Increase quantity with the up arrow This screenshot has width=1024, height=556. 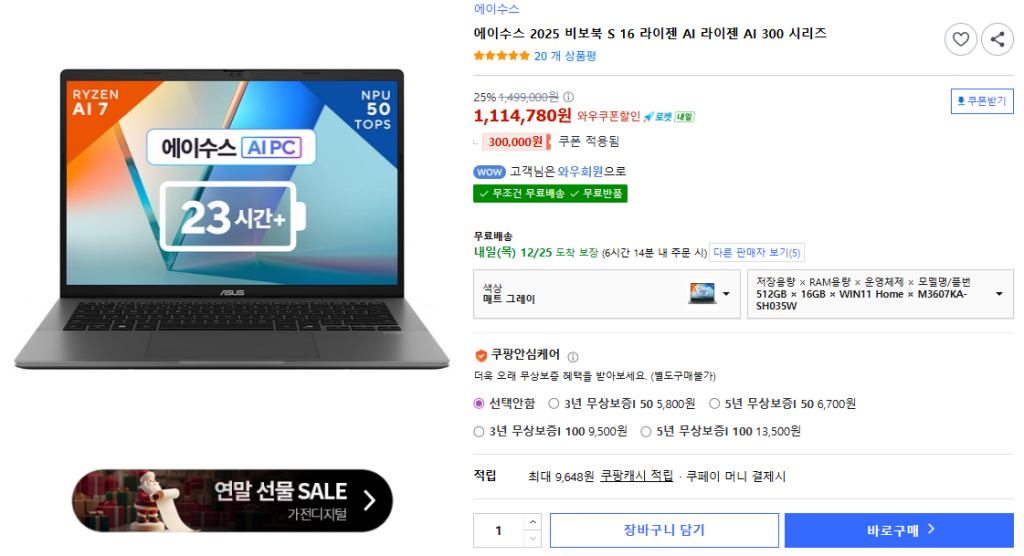533,522
